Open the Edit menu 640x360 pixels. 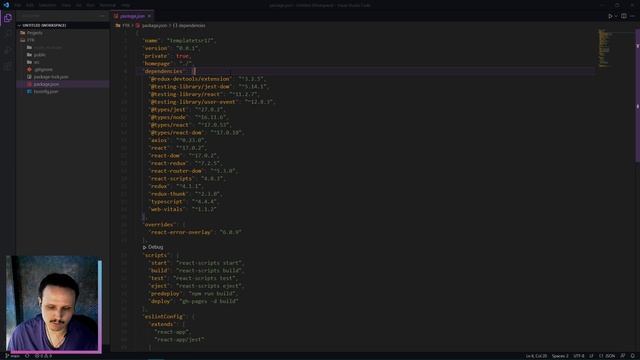30,5
